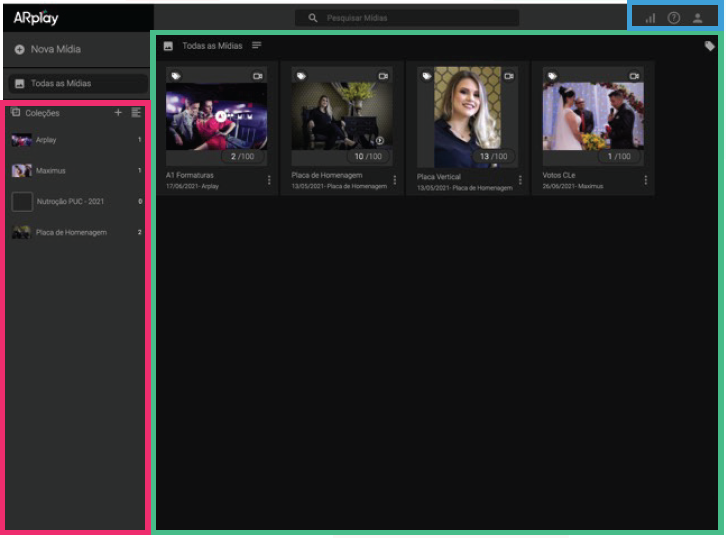Image resolution: width=726 pixels, height=538 pixels.
Task: Click the tag icon on Votos CLe card
Action: click(552, 76)
